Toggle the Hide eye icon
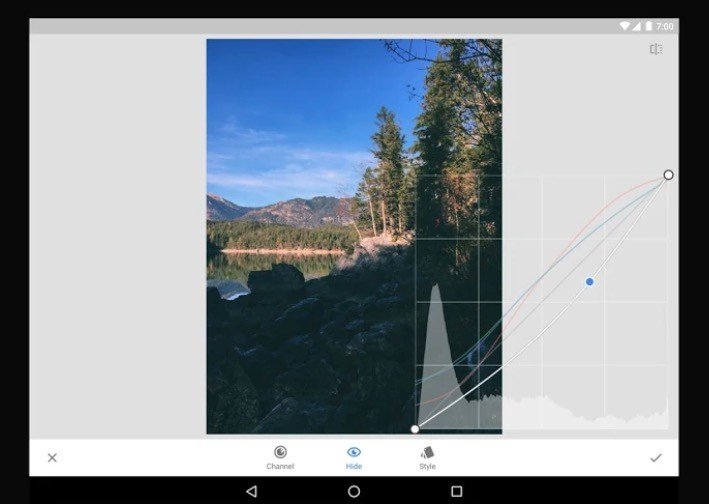This screenshot has width=709, height=504. tap(354, 452)
